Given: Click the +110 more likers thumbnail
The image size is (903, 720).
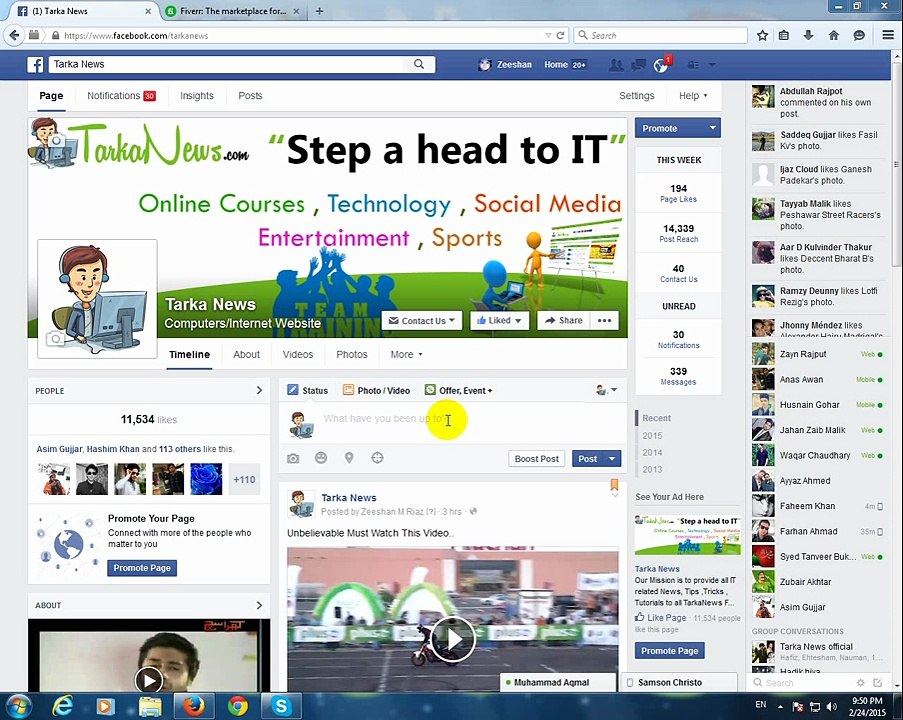Looking at the screenshot, I should (x=244, y=479).
